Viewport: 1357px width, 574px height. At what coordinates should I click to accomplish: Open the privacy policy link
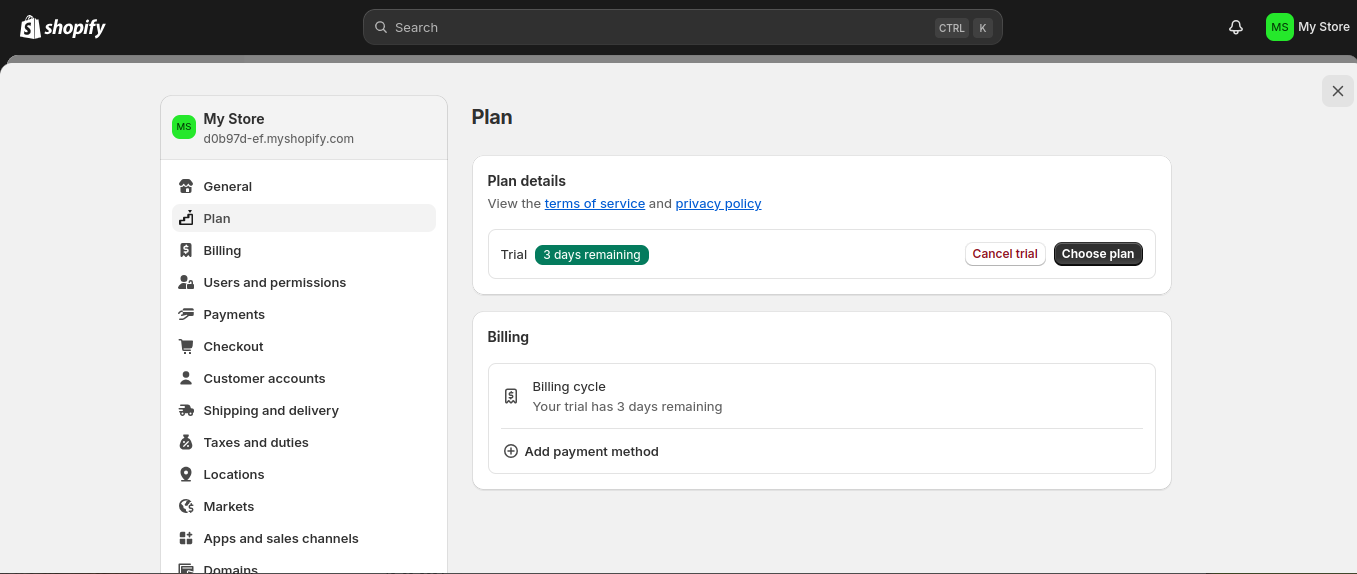click(x=718, y=203)
